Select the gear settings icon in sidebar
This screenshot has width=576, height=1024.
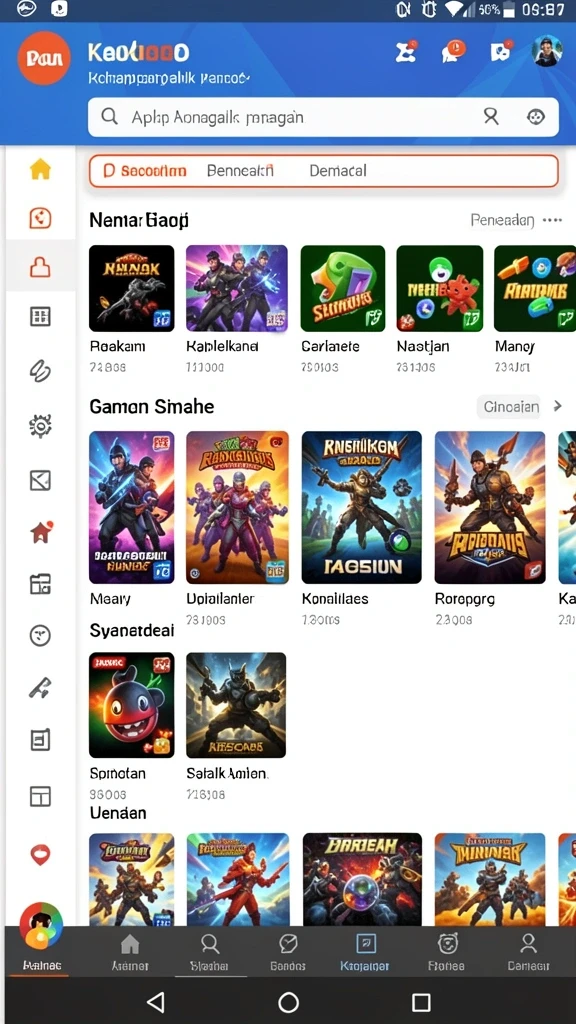tap(40, 426)
